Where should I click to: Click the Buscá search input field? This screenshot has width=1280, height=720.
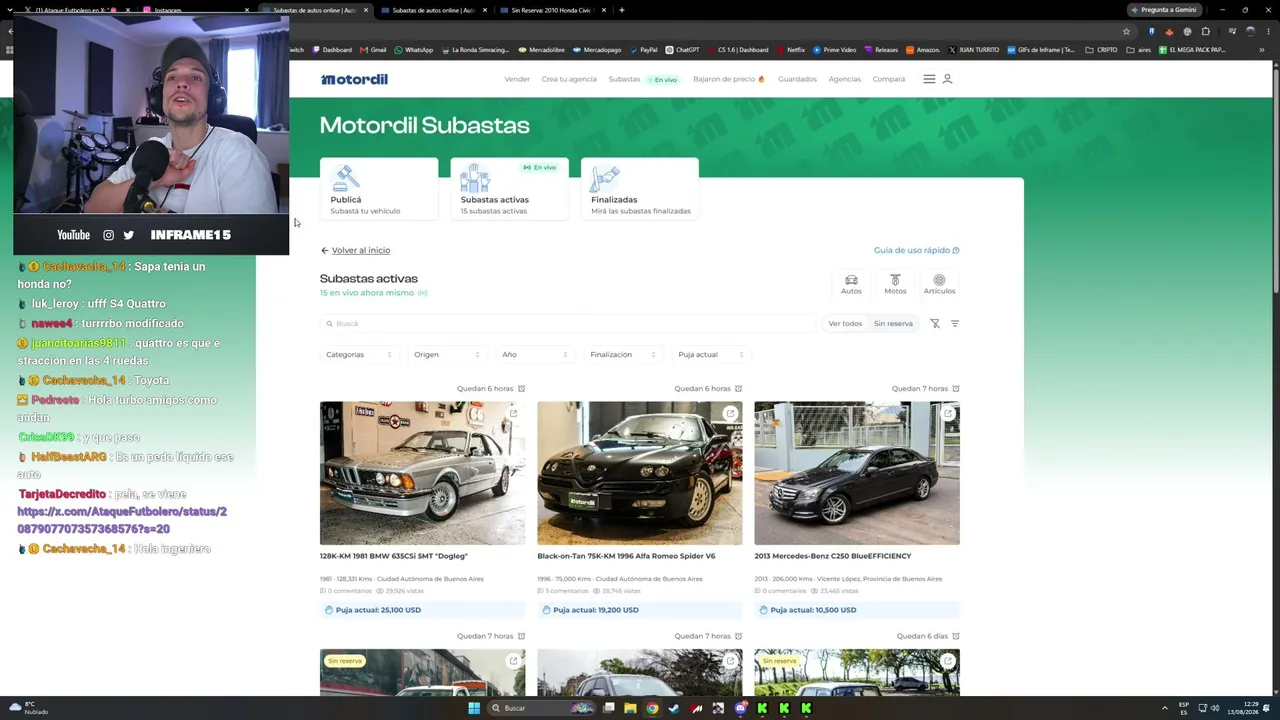click(x=568, y=324)
